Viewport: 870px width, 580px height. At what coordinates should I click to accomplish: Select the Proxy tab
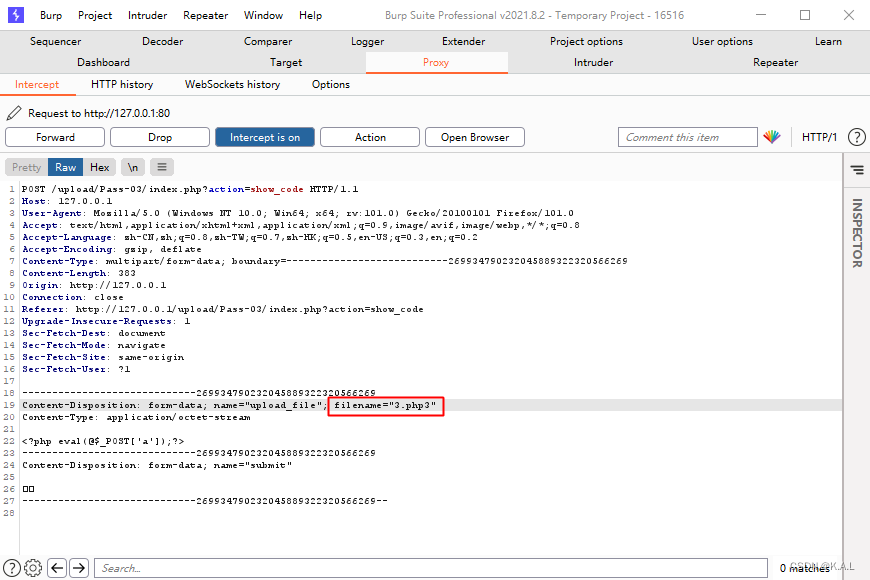point(436,62)
